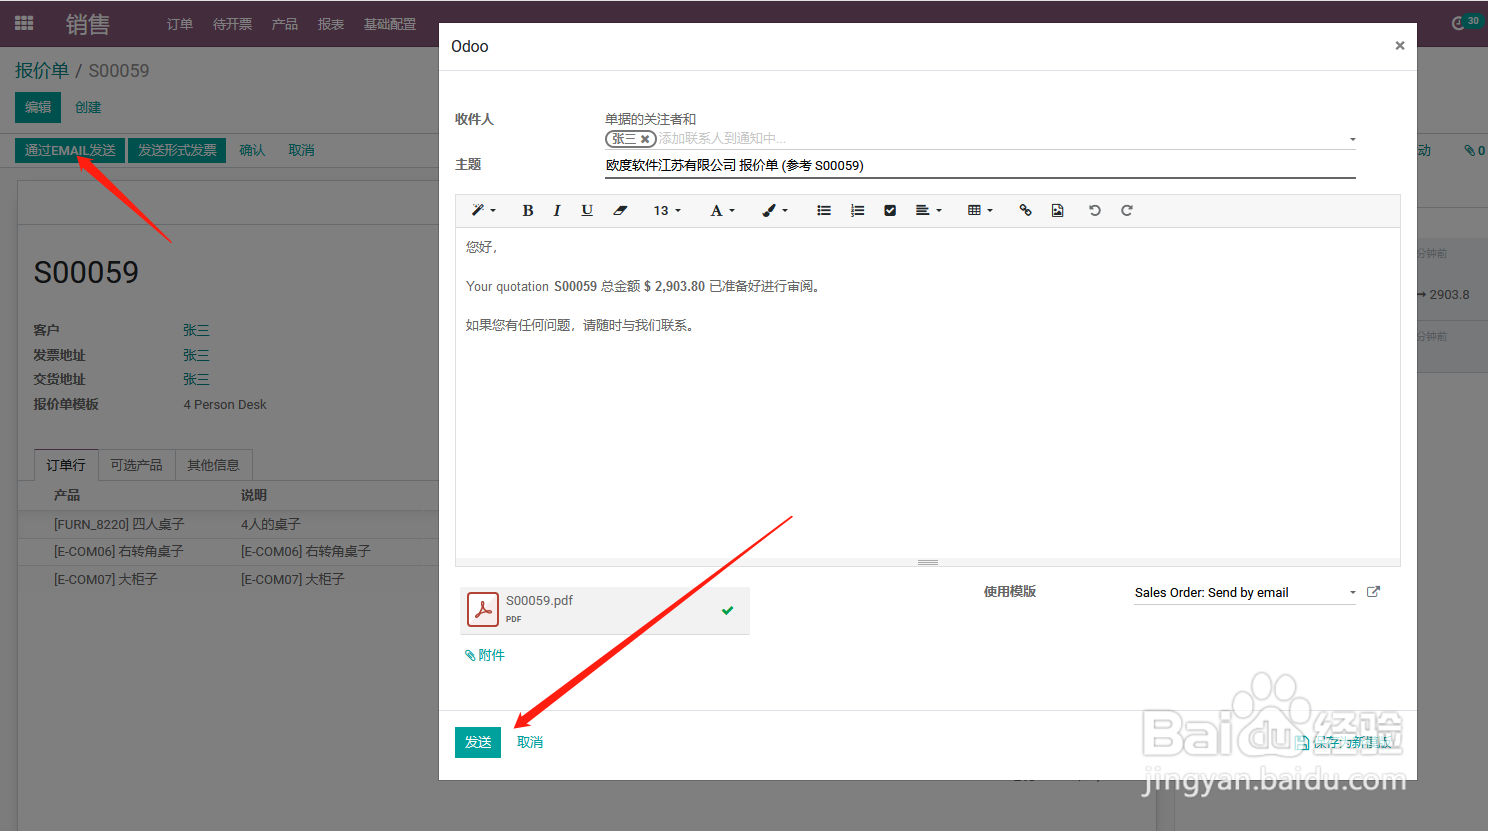This screenshot has width=1488, height=831.
Task: Click the add contacts input field
Action: click(1000, 139)
